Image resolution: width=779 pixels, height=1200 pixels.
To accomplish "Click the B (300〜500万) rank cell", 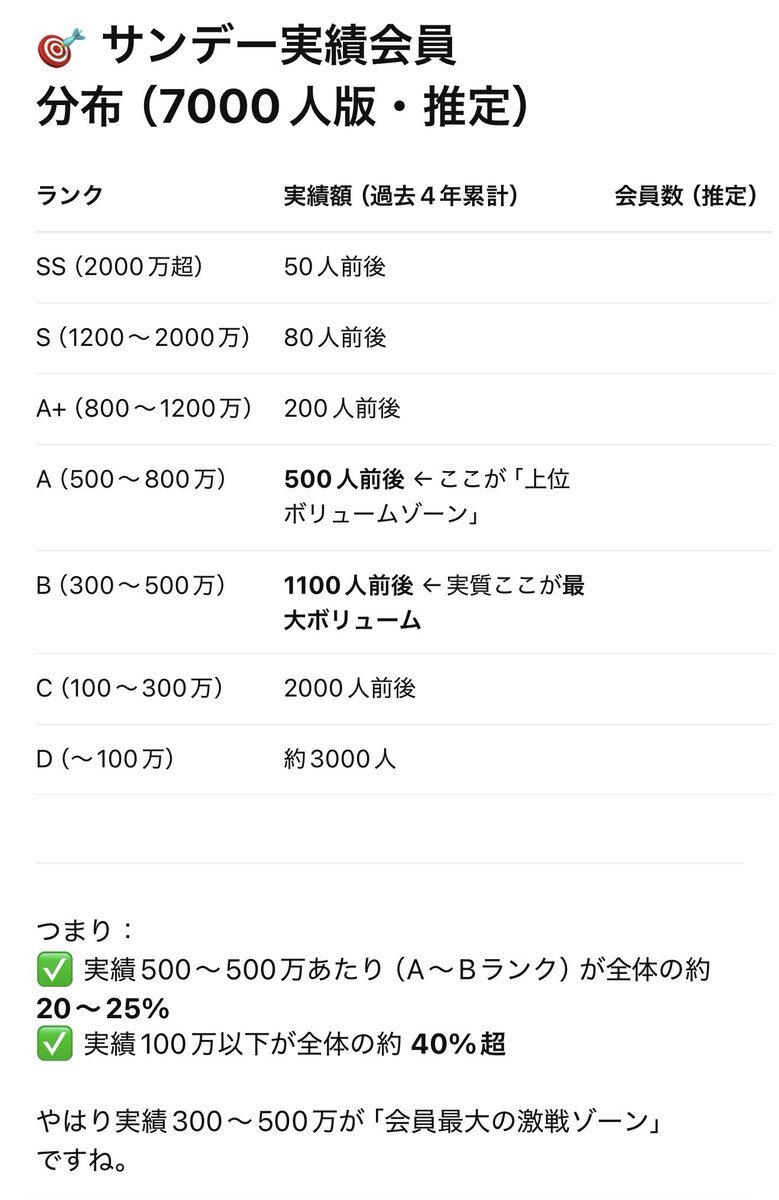I will click(131, 585).
